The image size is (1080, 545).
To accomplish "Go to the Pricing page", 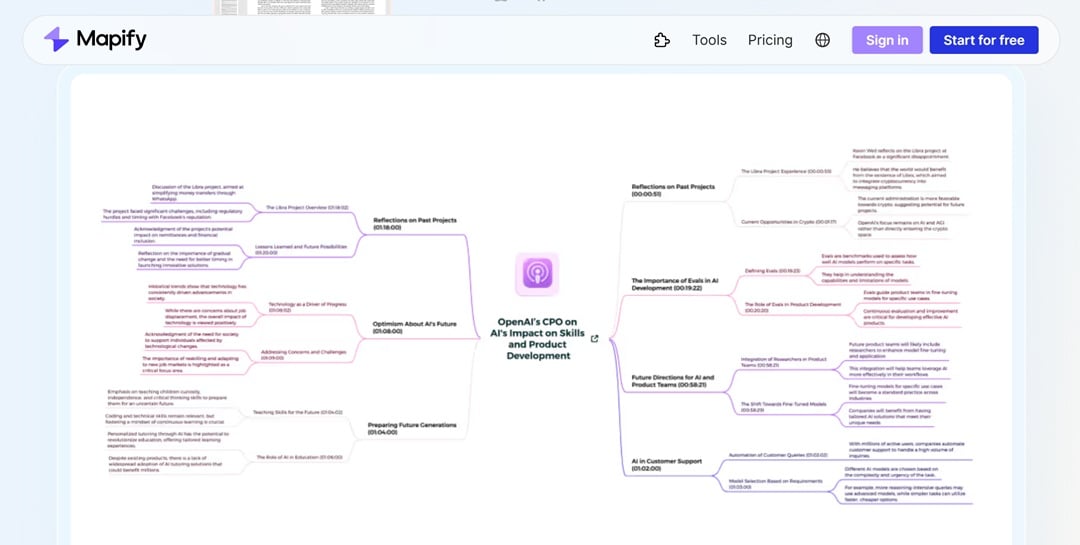I will pos(770,40).
